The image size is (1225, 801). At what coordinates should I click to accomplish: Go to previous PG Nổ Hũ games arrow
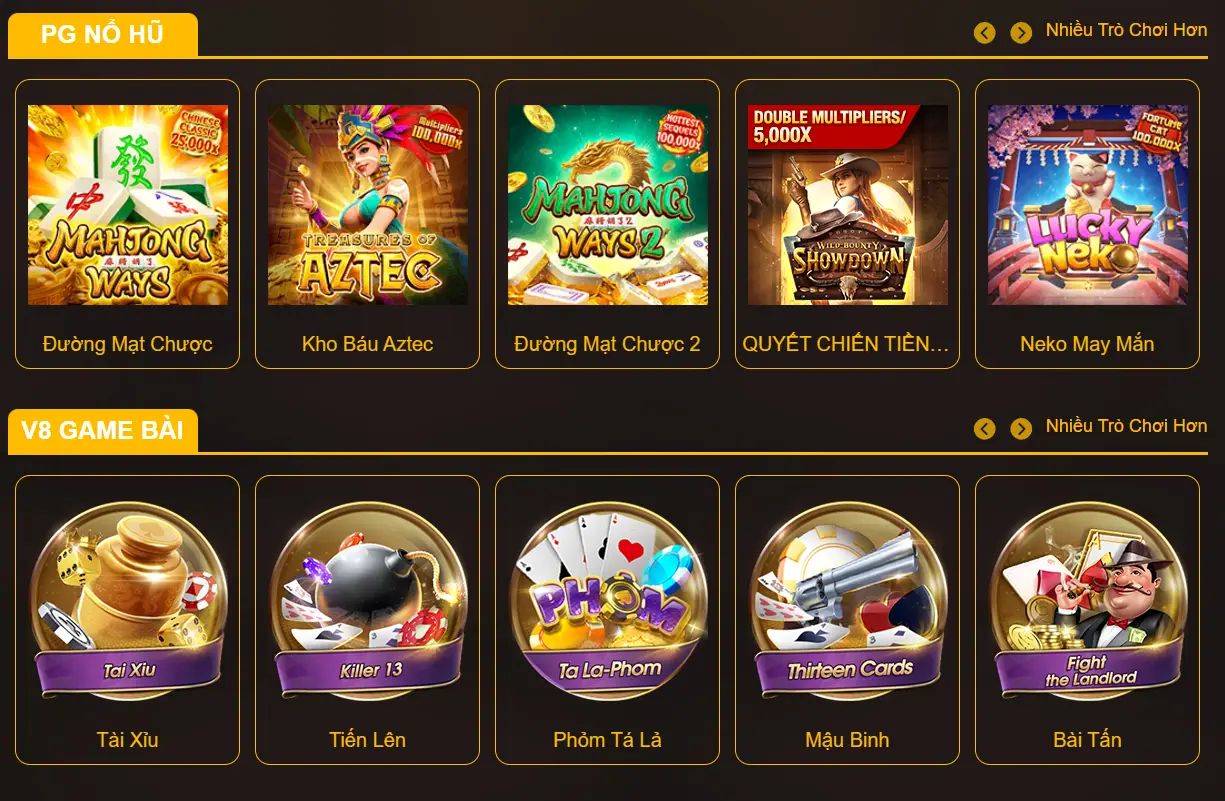(x=985, y=33)
